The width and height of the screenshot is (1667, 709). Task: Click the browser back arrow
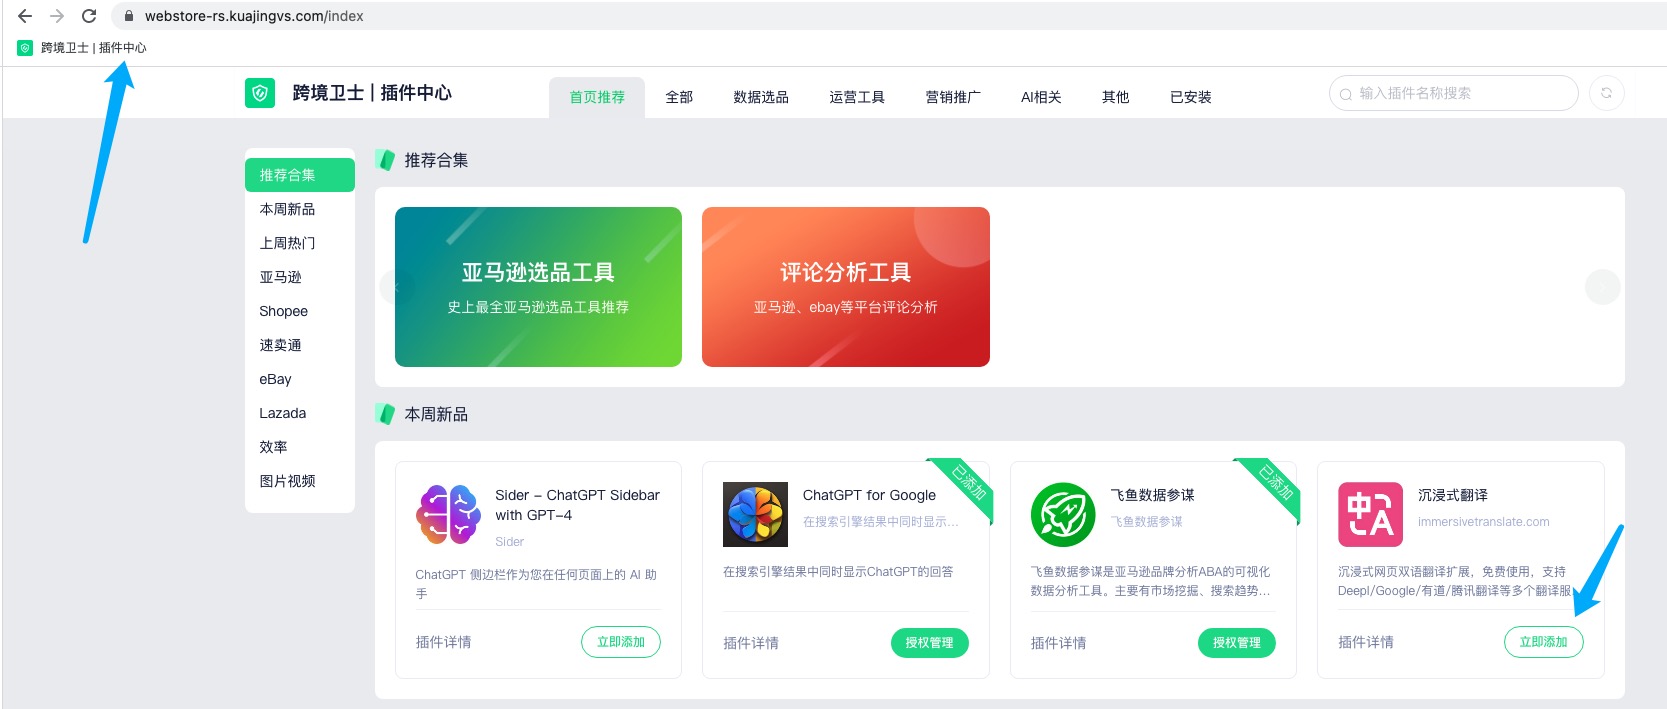[25, 16]
